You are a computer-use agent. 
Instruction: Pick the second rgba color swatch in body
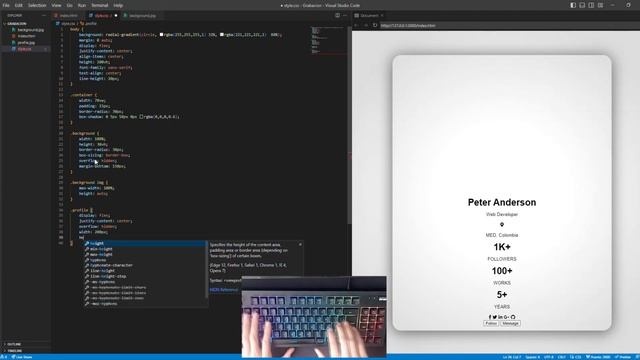click(x=222, y=35)
